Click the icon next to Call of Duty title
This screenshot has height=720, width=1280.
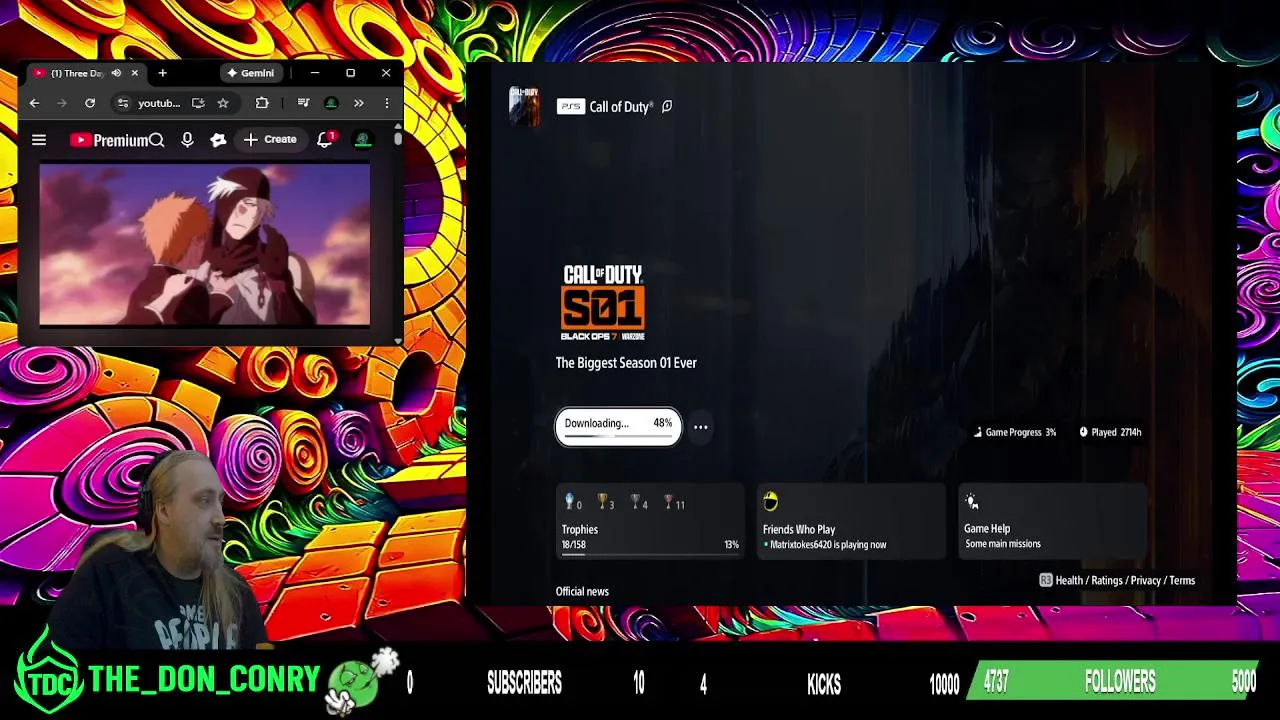tap(667, 107)
